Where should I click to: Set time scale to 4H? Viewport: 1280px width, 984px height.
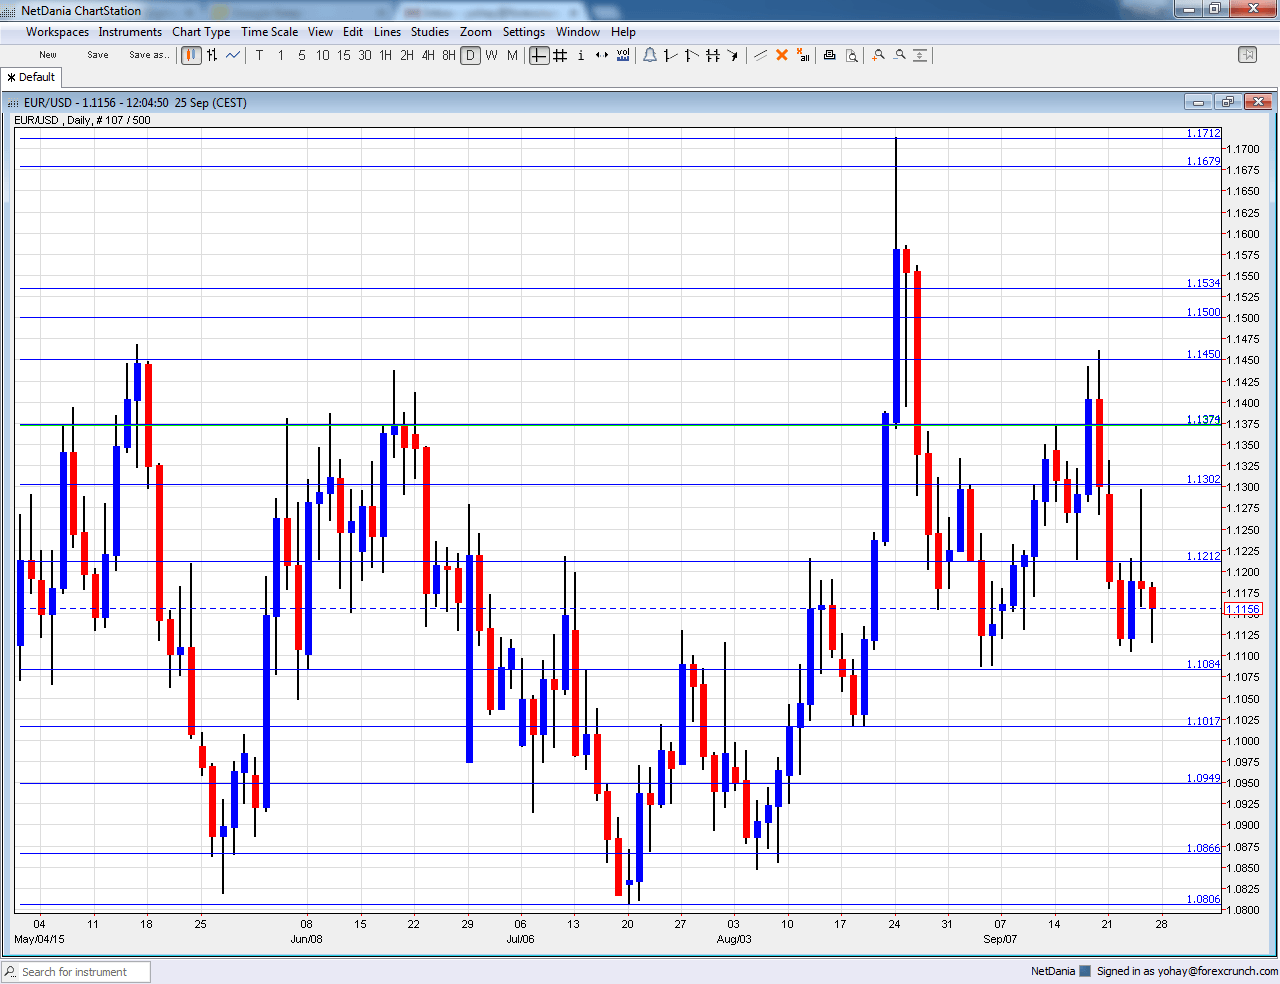[x=428, y=55]
